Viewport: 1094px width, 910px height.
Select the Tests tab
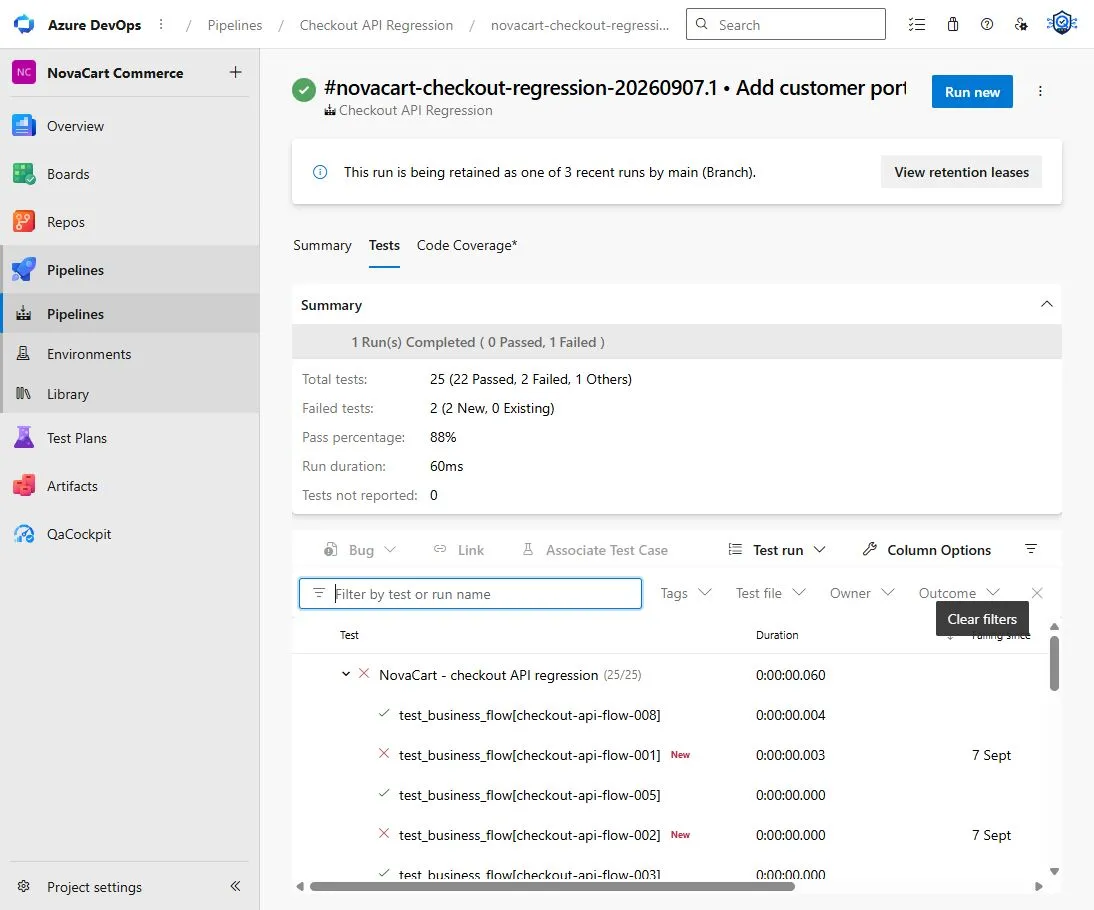point(384,246)
